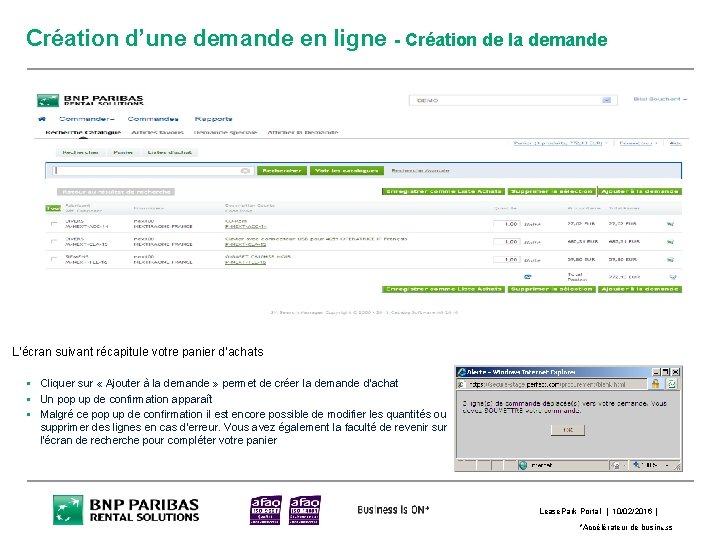Click the Voir les catalogues button
Viewport: 720px width, 540px height.
(347, 171)
